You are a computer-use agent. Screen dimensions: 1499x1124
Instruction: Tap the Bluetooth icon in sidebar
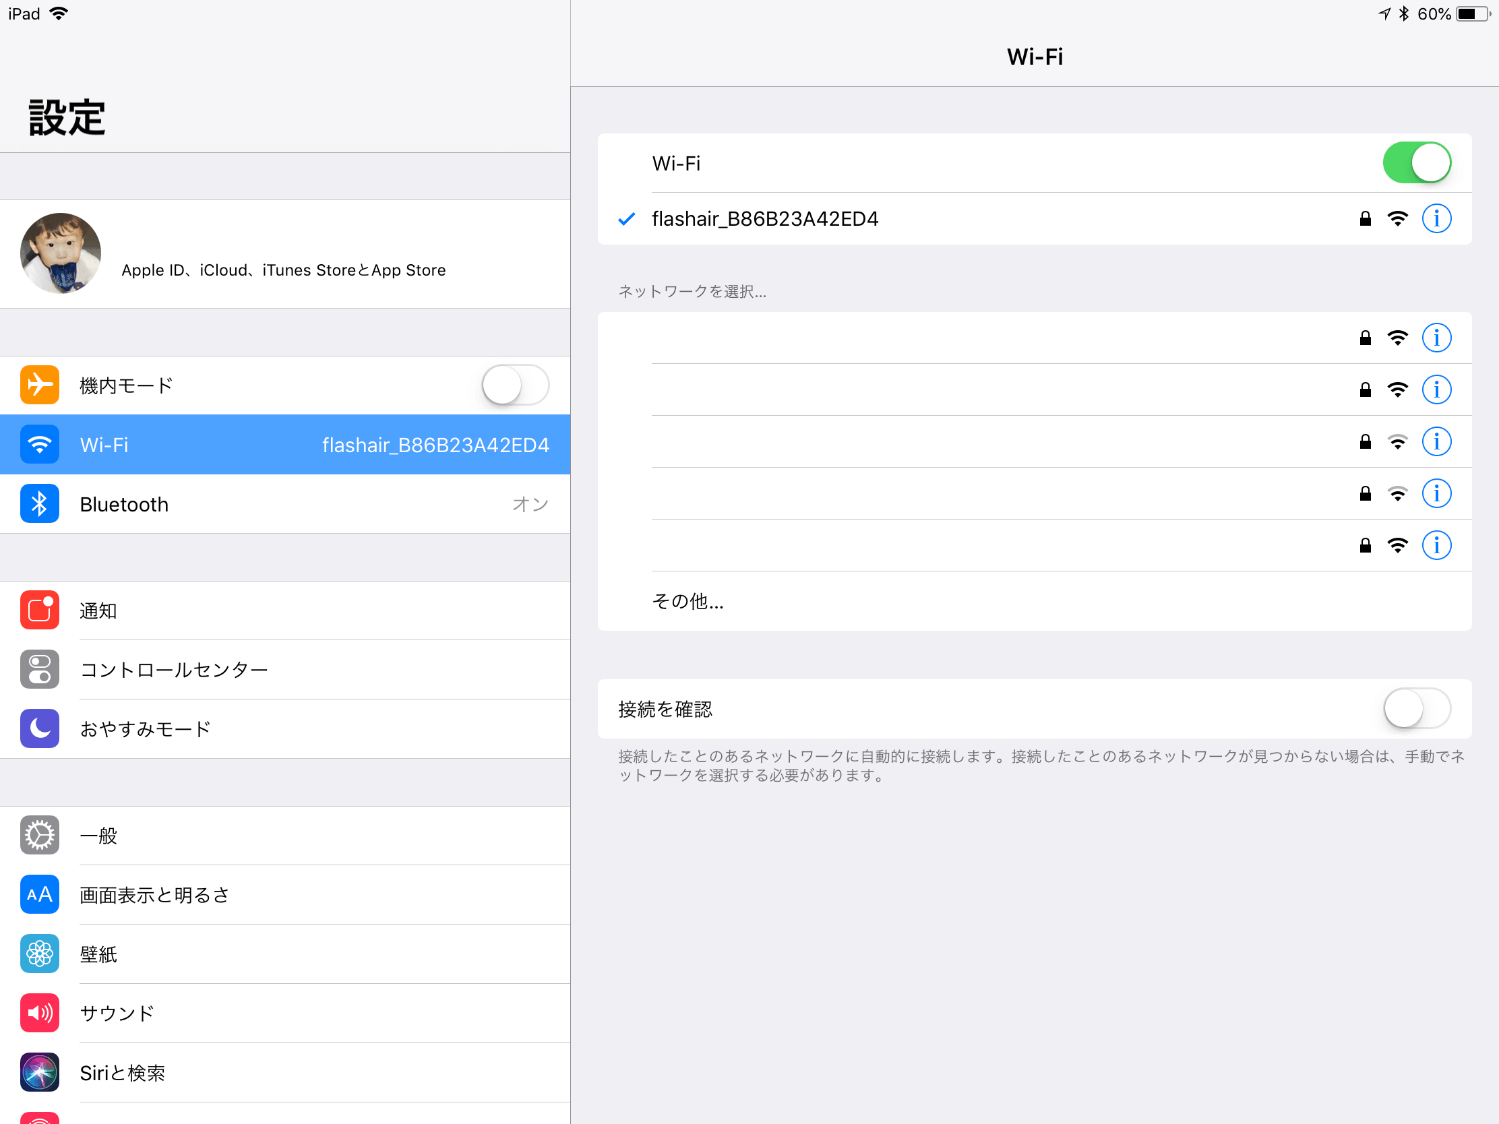tap(40, 504)
